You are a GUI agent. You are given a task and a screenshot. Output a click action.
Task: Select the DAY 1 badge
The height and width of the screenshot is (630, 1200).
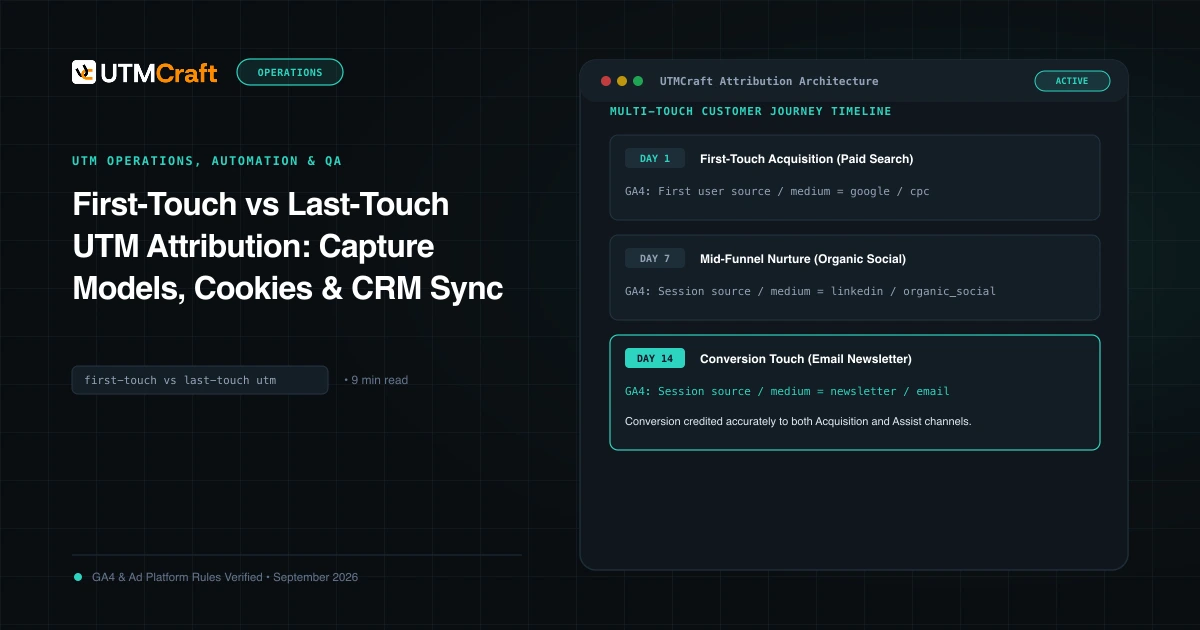[x=655, y=158]
